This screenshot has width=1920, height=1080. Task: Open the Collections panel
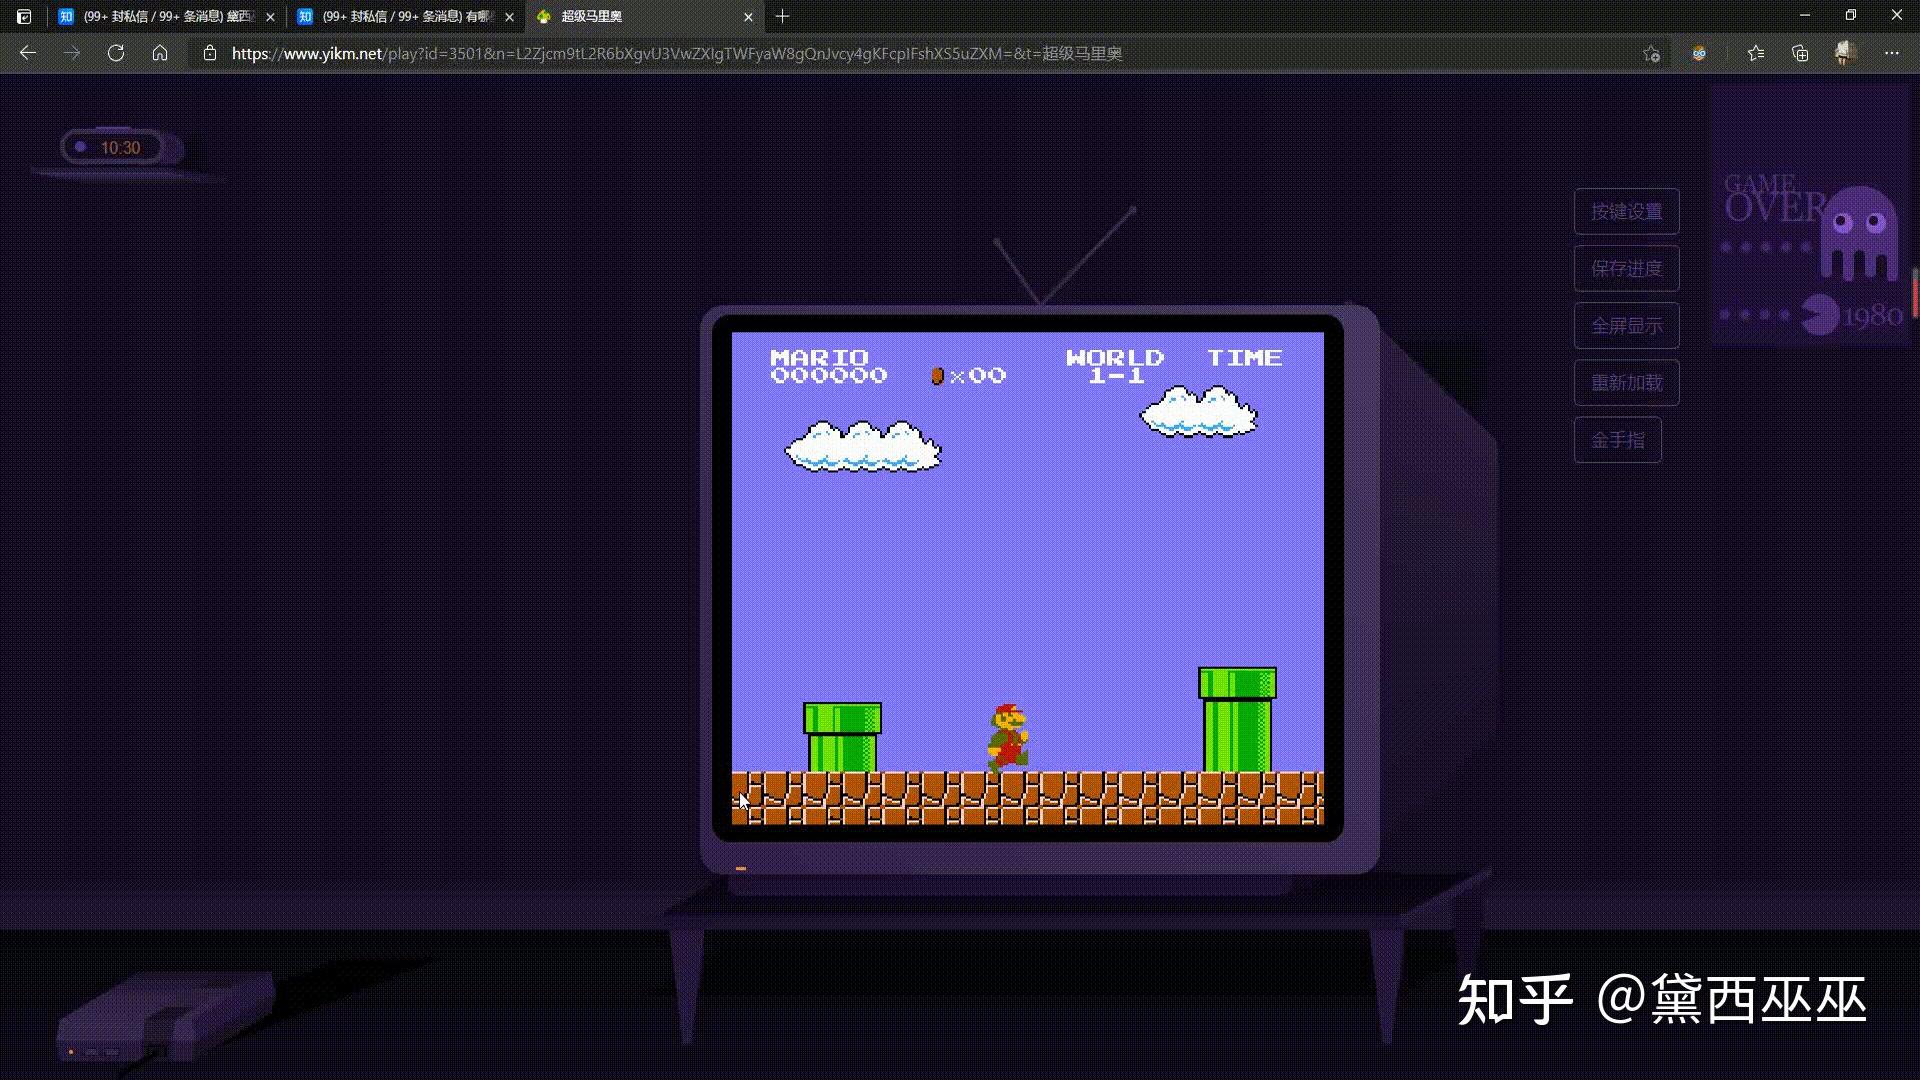[x=1800, y=53]
